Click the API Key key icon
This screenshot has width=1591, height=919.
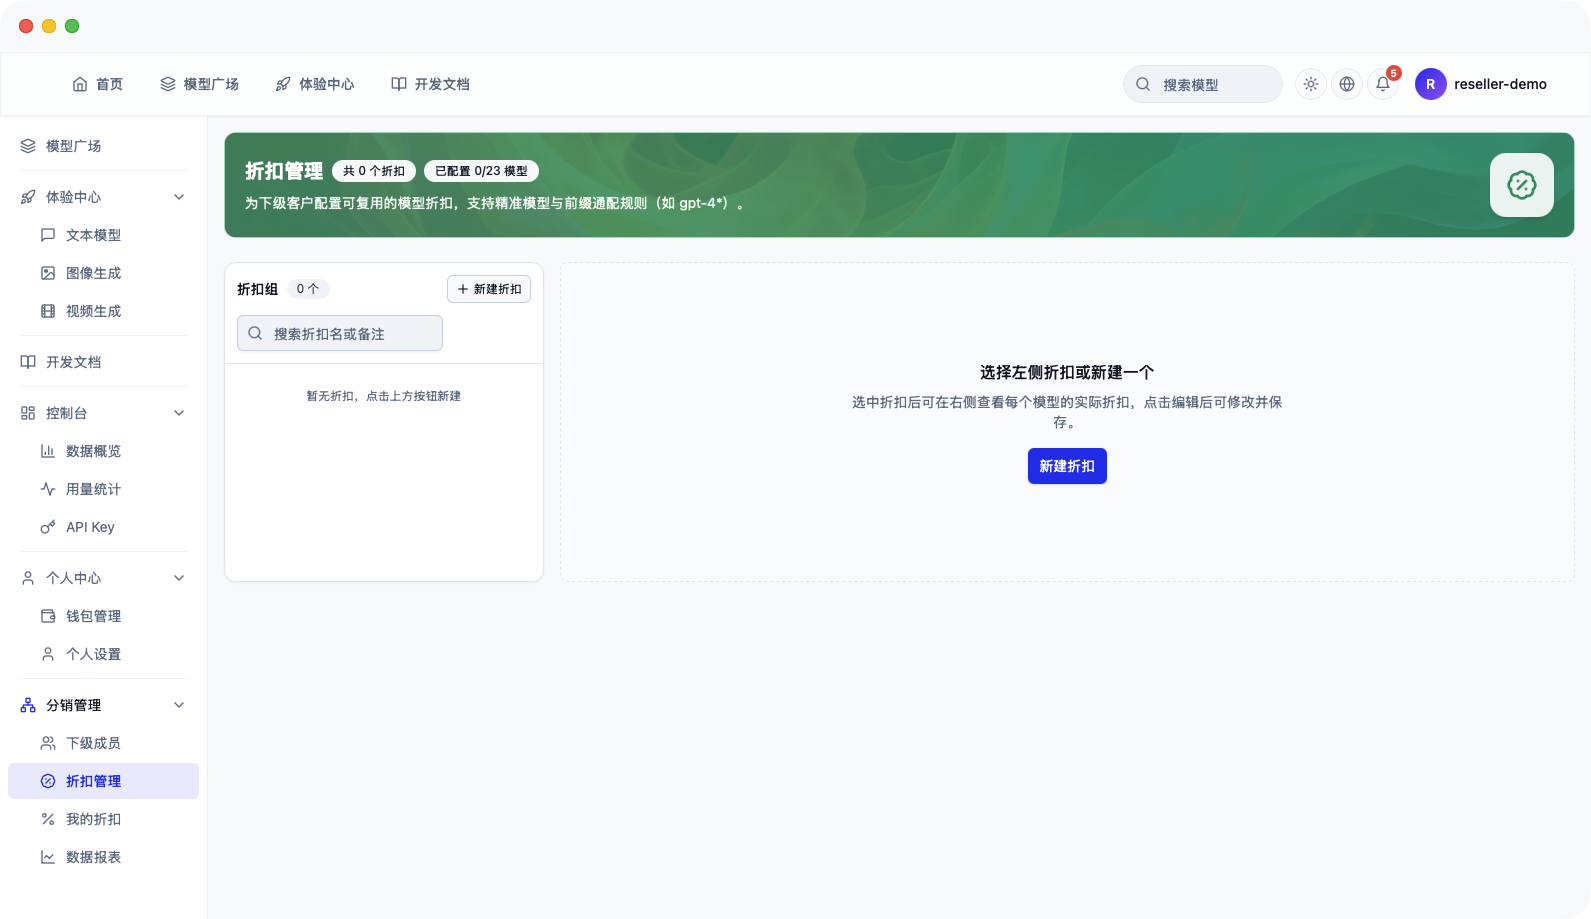click(48, 527)
